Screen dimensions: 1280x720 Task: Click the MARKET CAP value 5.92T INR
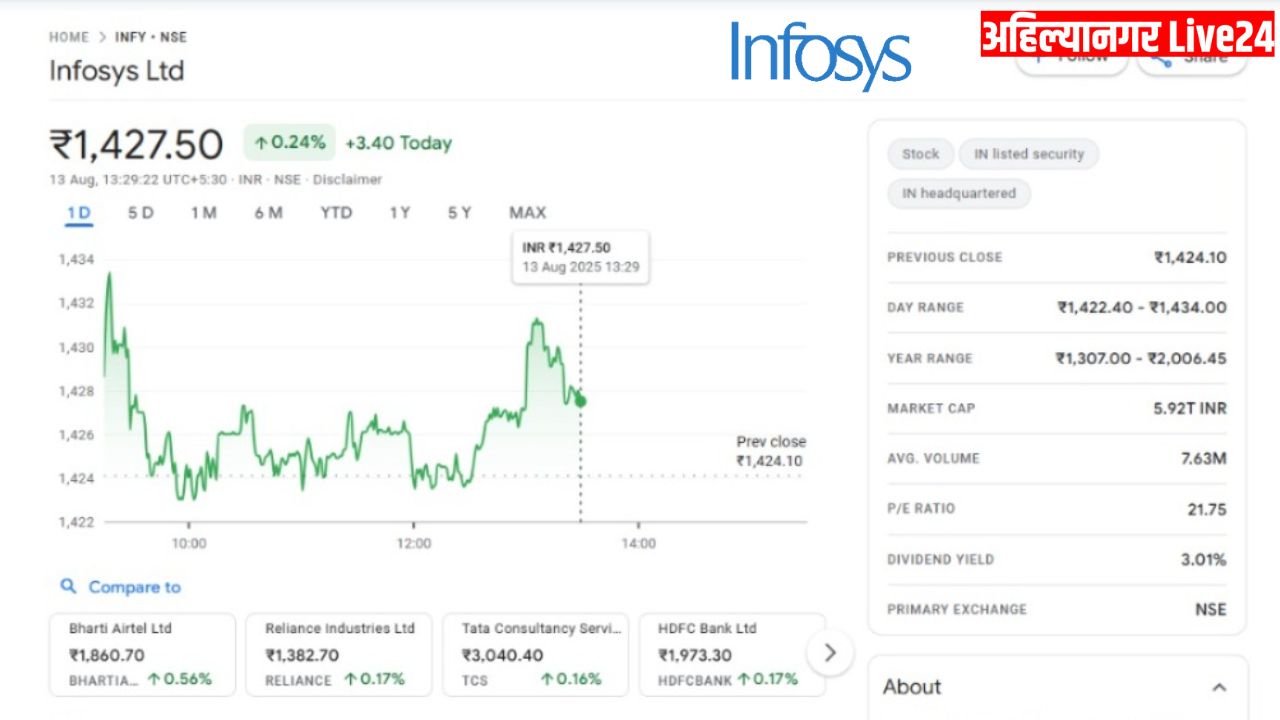pos(1189,408)
